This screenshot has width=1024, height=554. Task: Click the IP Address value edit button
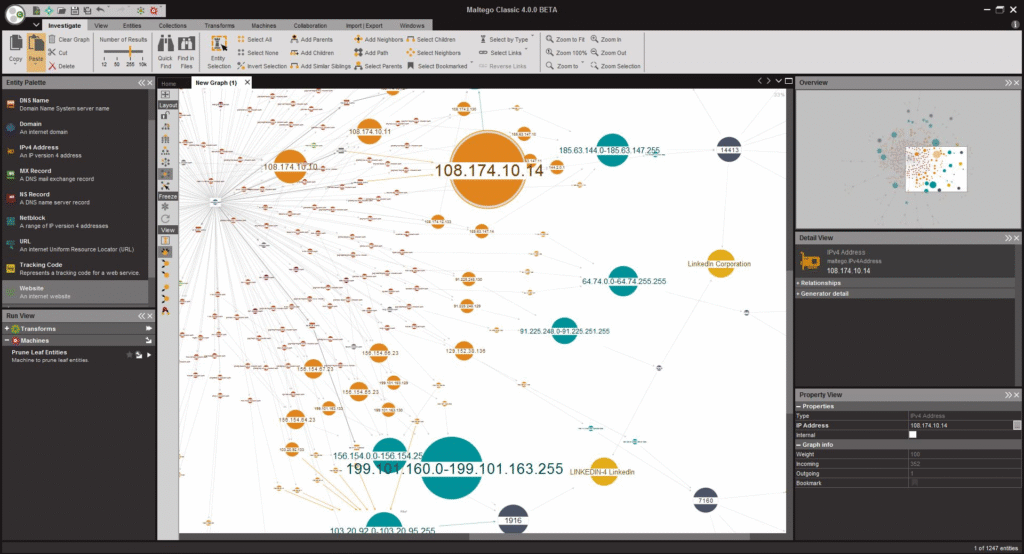click(x=1017, y=425)
